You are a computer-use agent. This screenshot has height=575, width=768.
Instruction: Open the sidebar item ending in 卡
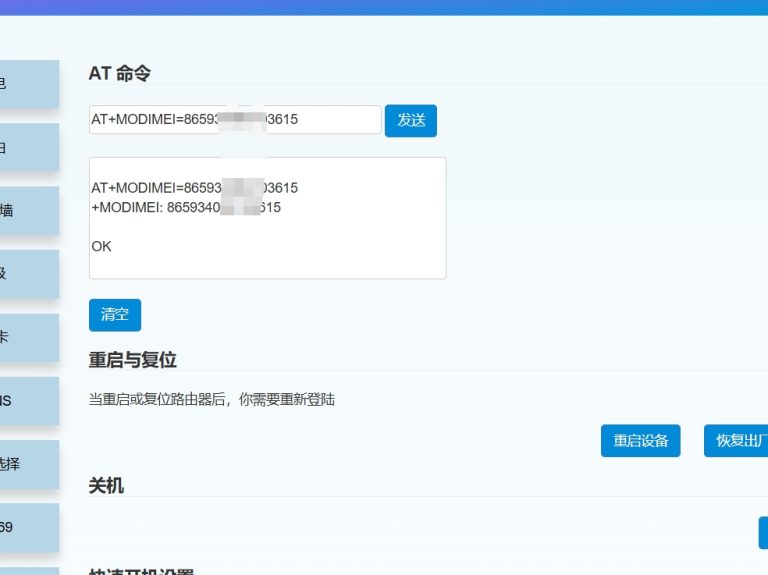[28, 338]
